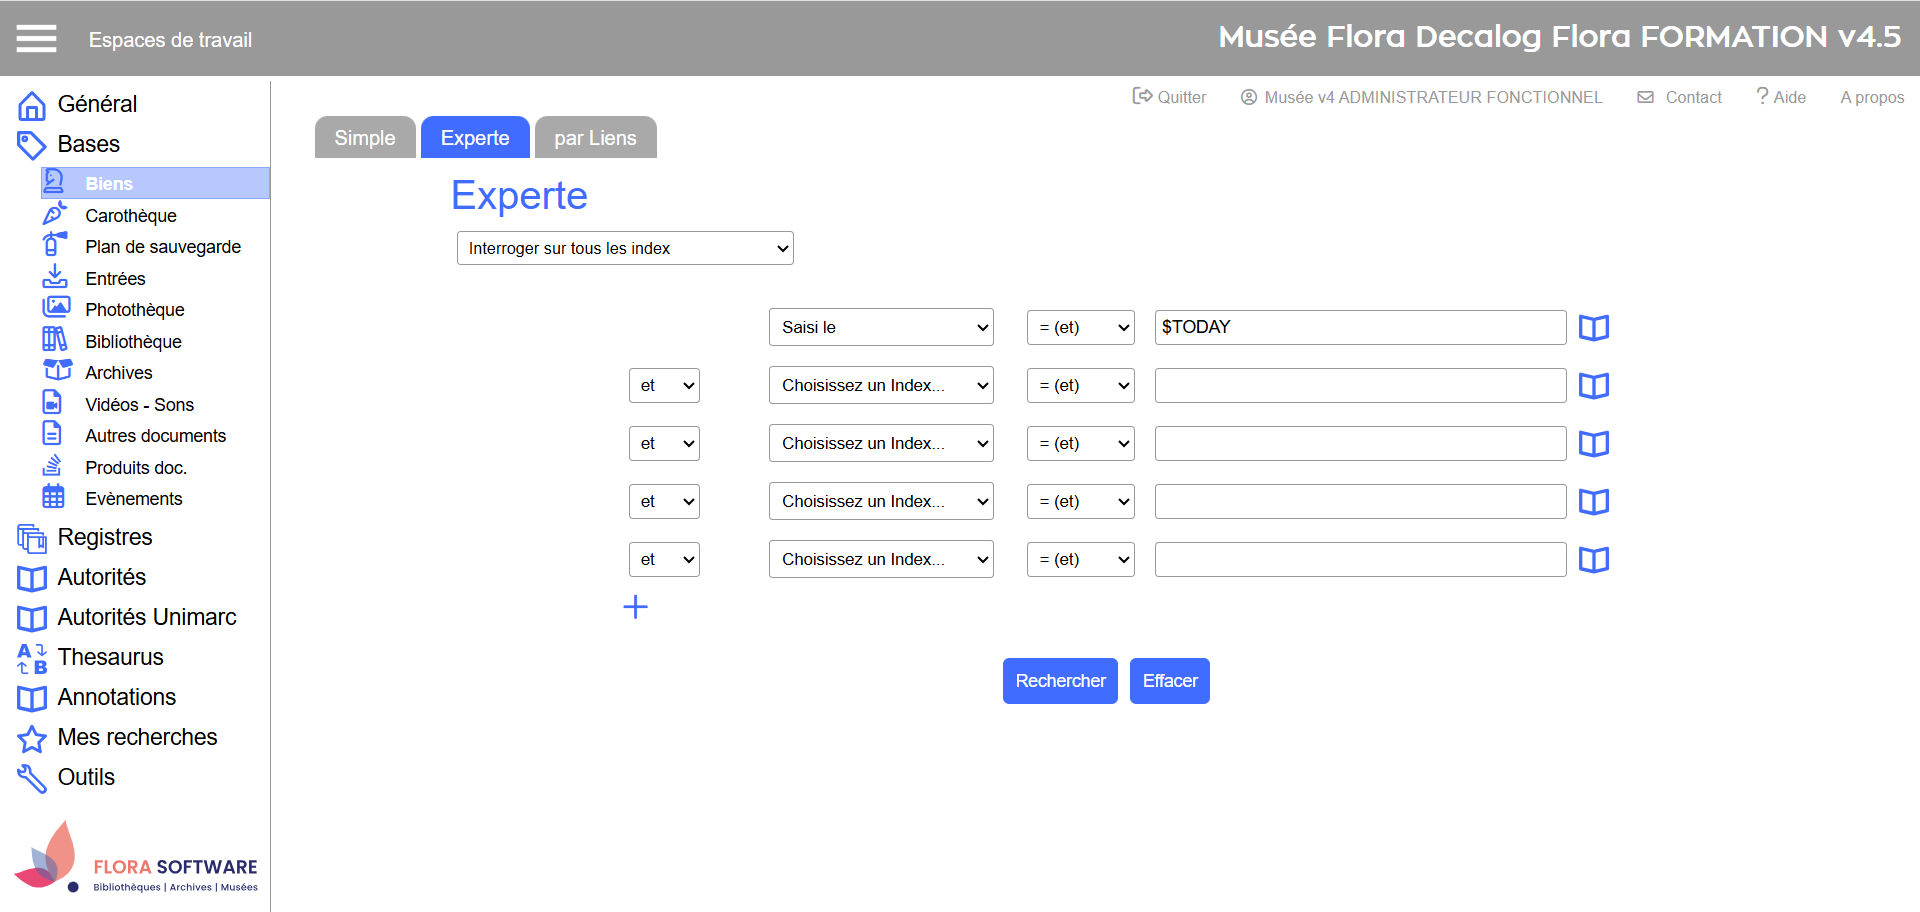
Task: Click the Thesaurus A-B icon
Action: point(32,658)
